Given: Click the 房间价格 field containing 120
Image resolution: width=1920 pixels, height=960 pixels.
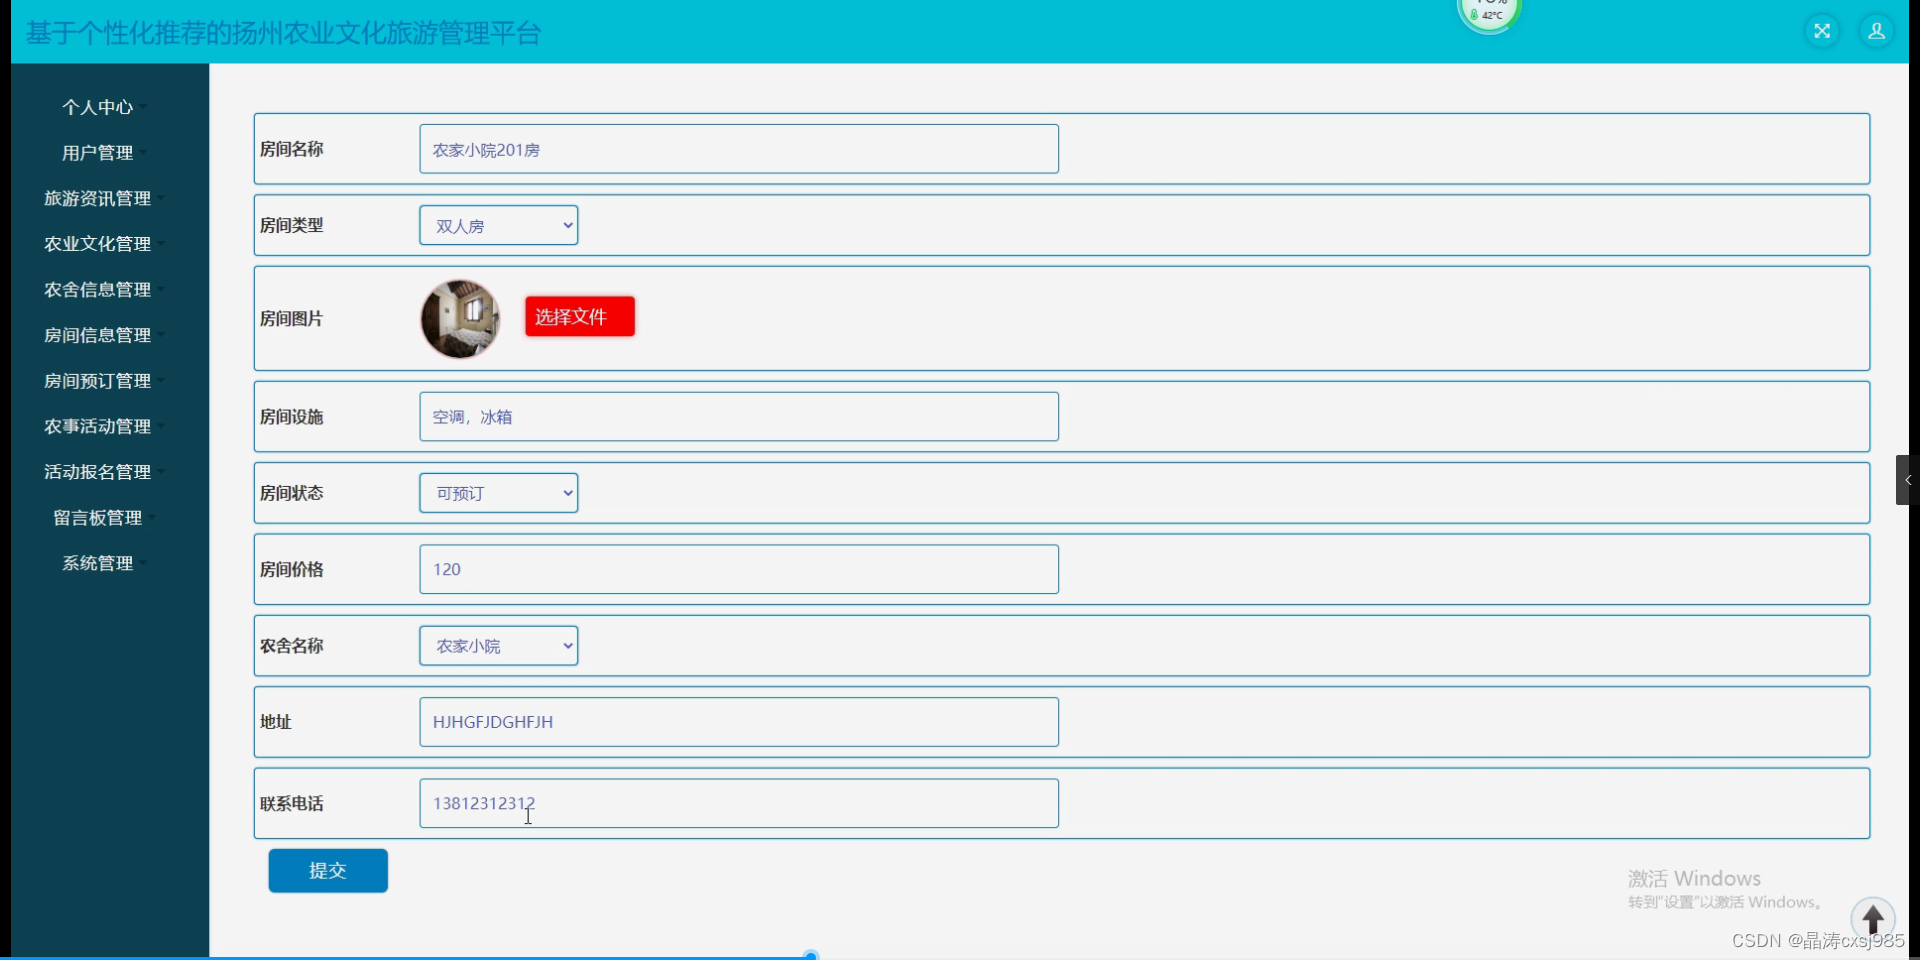Looking at the screenshot, I should (739, 569).
